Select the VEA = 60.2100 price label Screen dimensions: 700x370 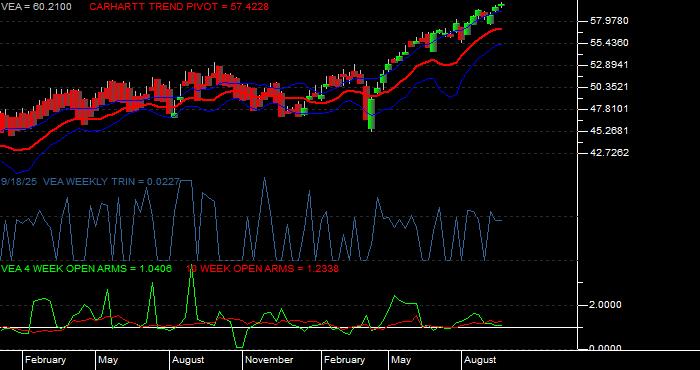pos(36,7)
